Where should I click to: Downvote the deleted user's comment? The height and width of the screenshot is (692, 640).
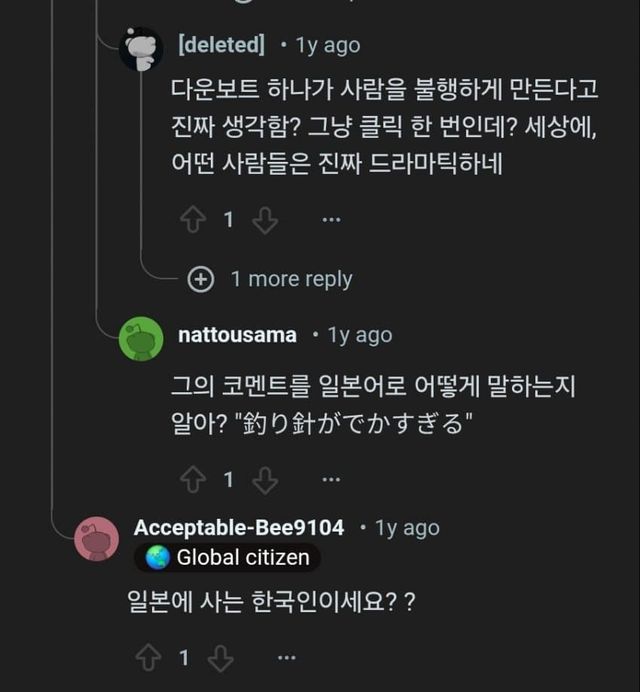point(264,220)
